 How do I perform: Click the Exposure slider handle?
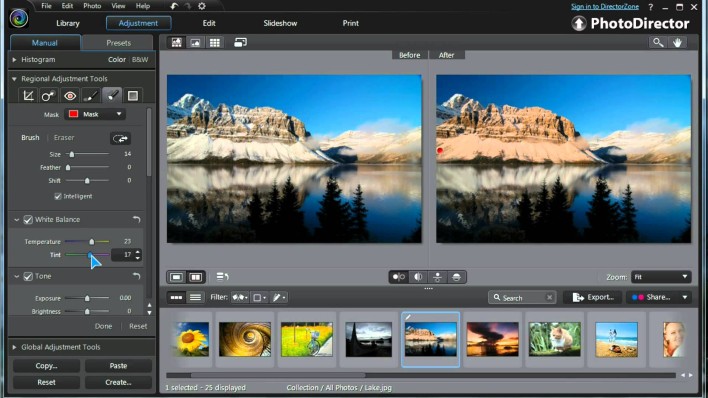click(87, 298)
